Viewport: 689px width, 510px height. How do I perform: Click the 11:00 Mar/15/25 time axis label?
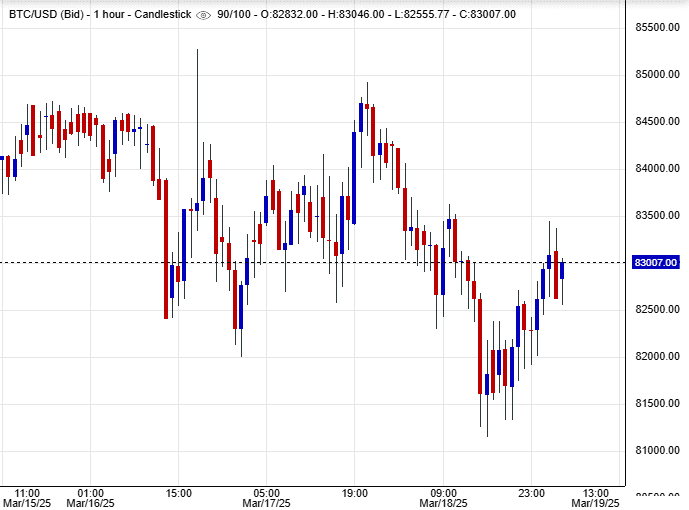(x=27, y=498)
